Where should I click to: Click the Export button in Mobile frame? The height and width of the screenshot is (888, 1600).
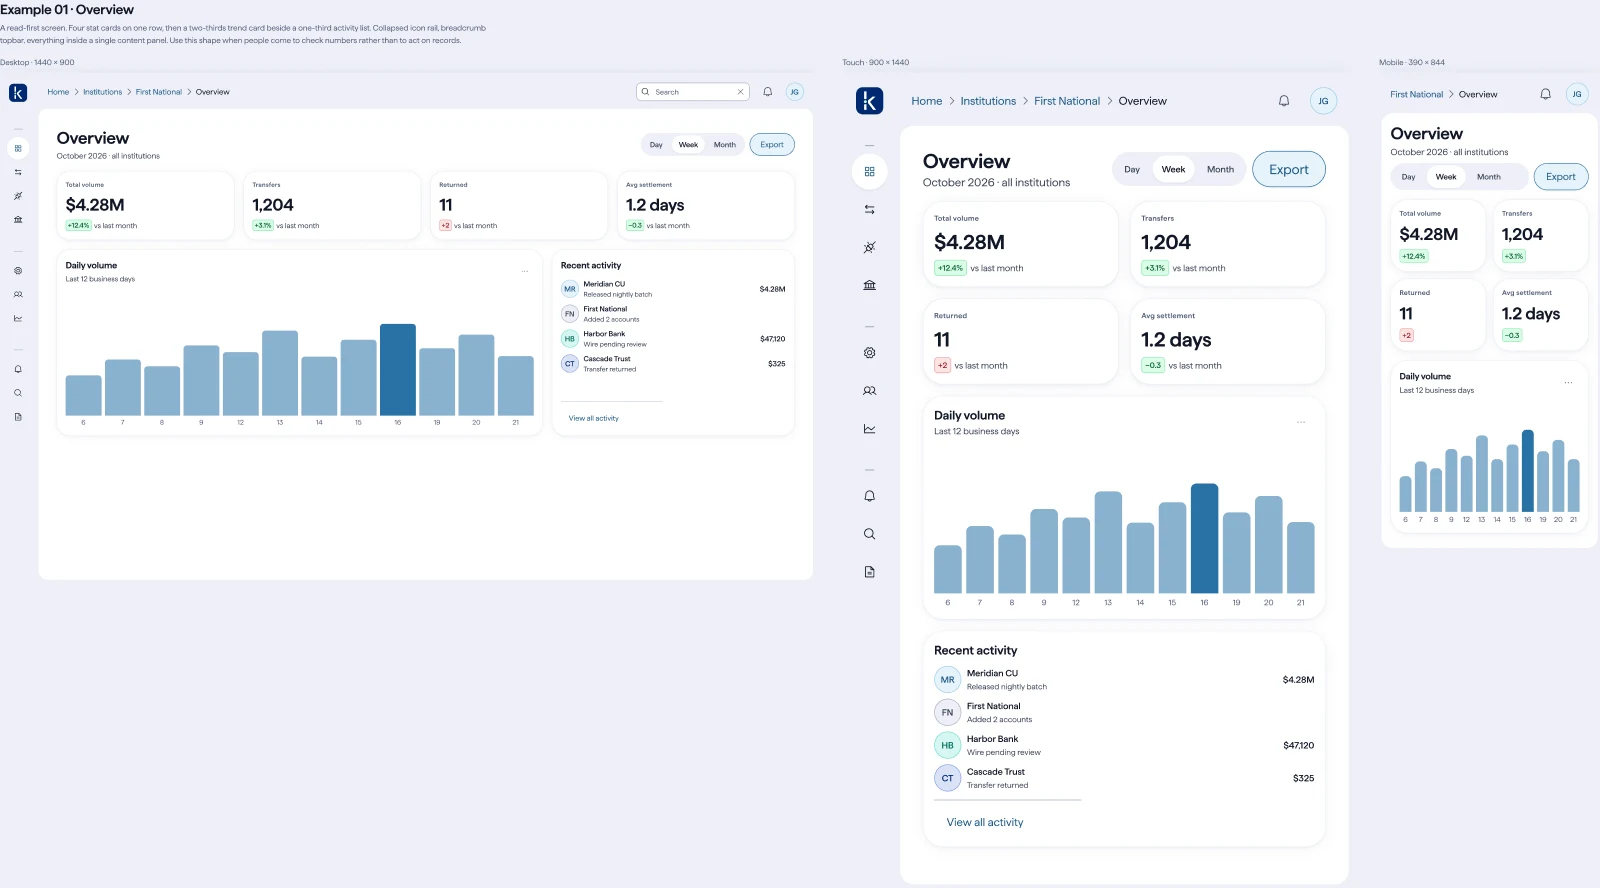(1561, 177)
